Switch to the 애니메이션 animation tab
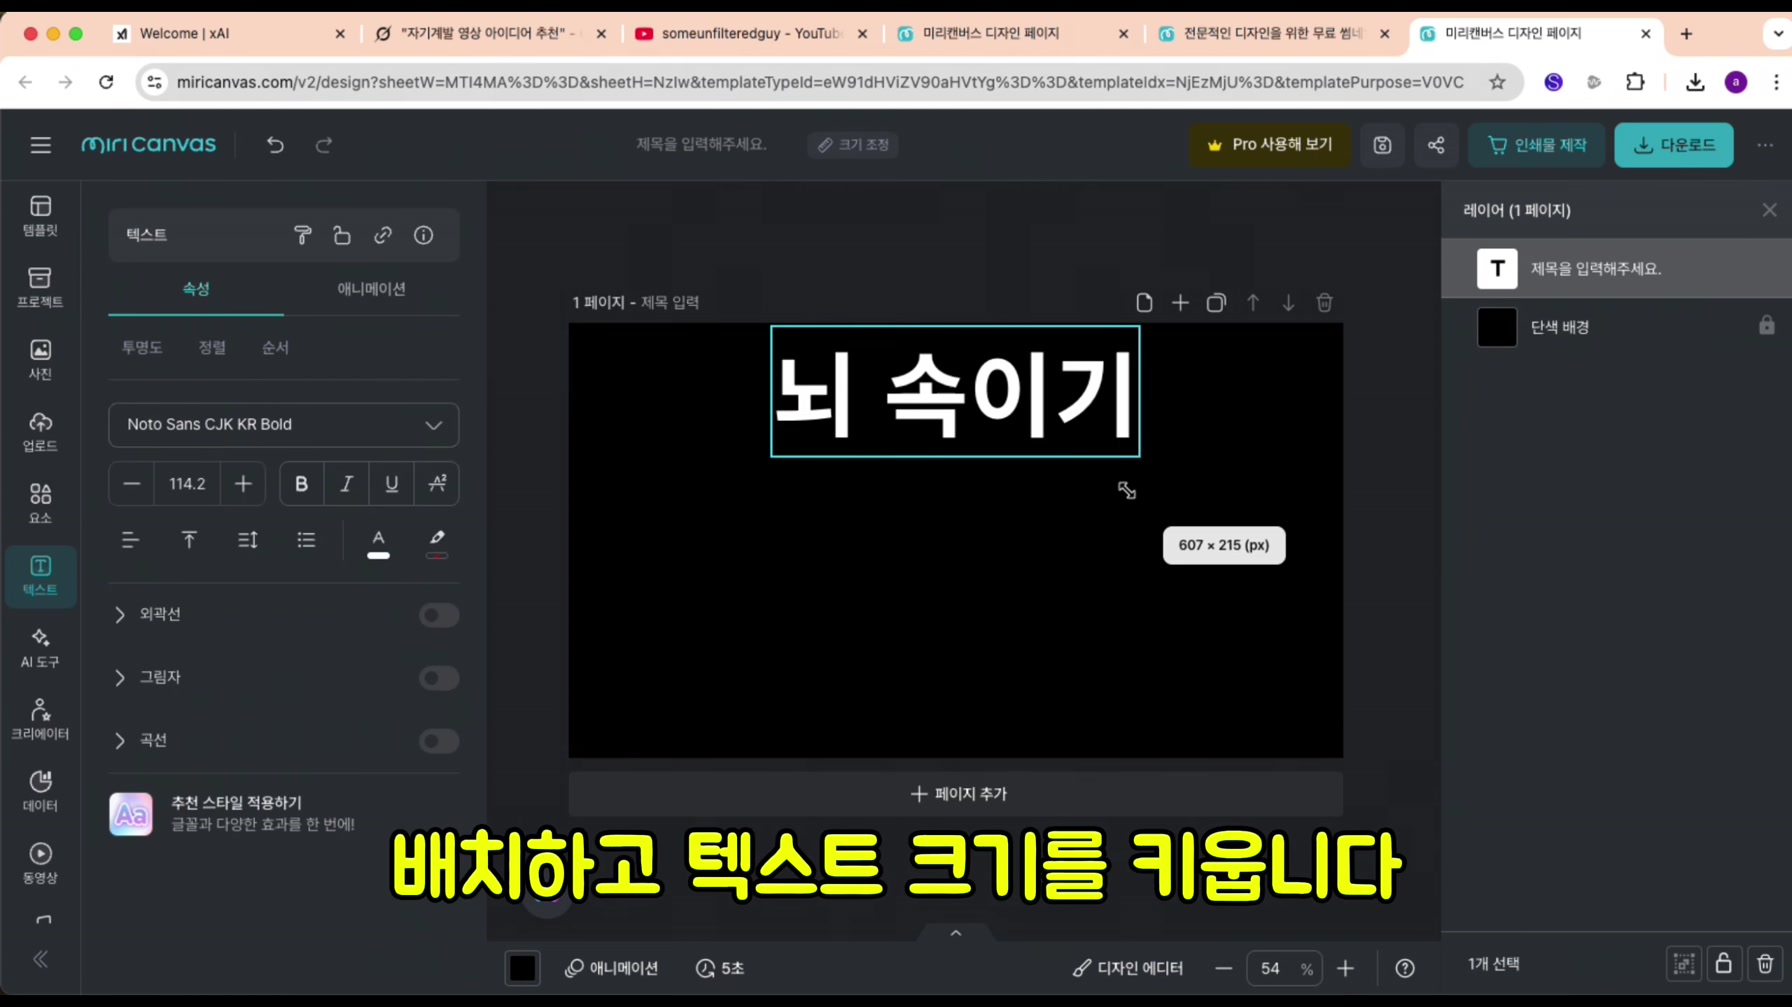Viewport: 1792px width, 1007px height. [x=371, y=289]
